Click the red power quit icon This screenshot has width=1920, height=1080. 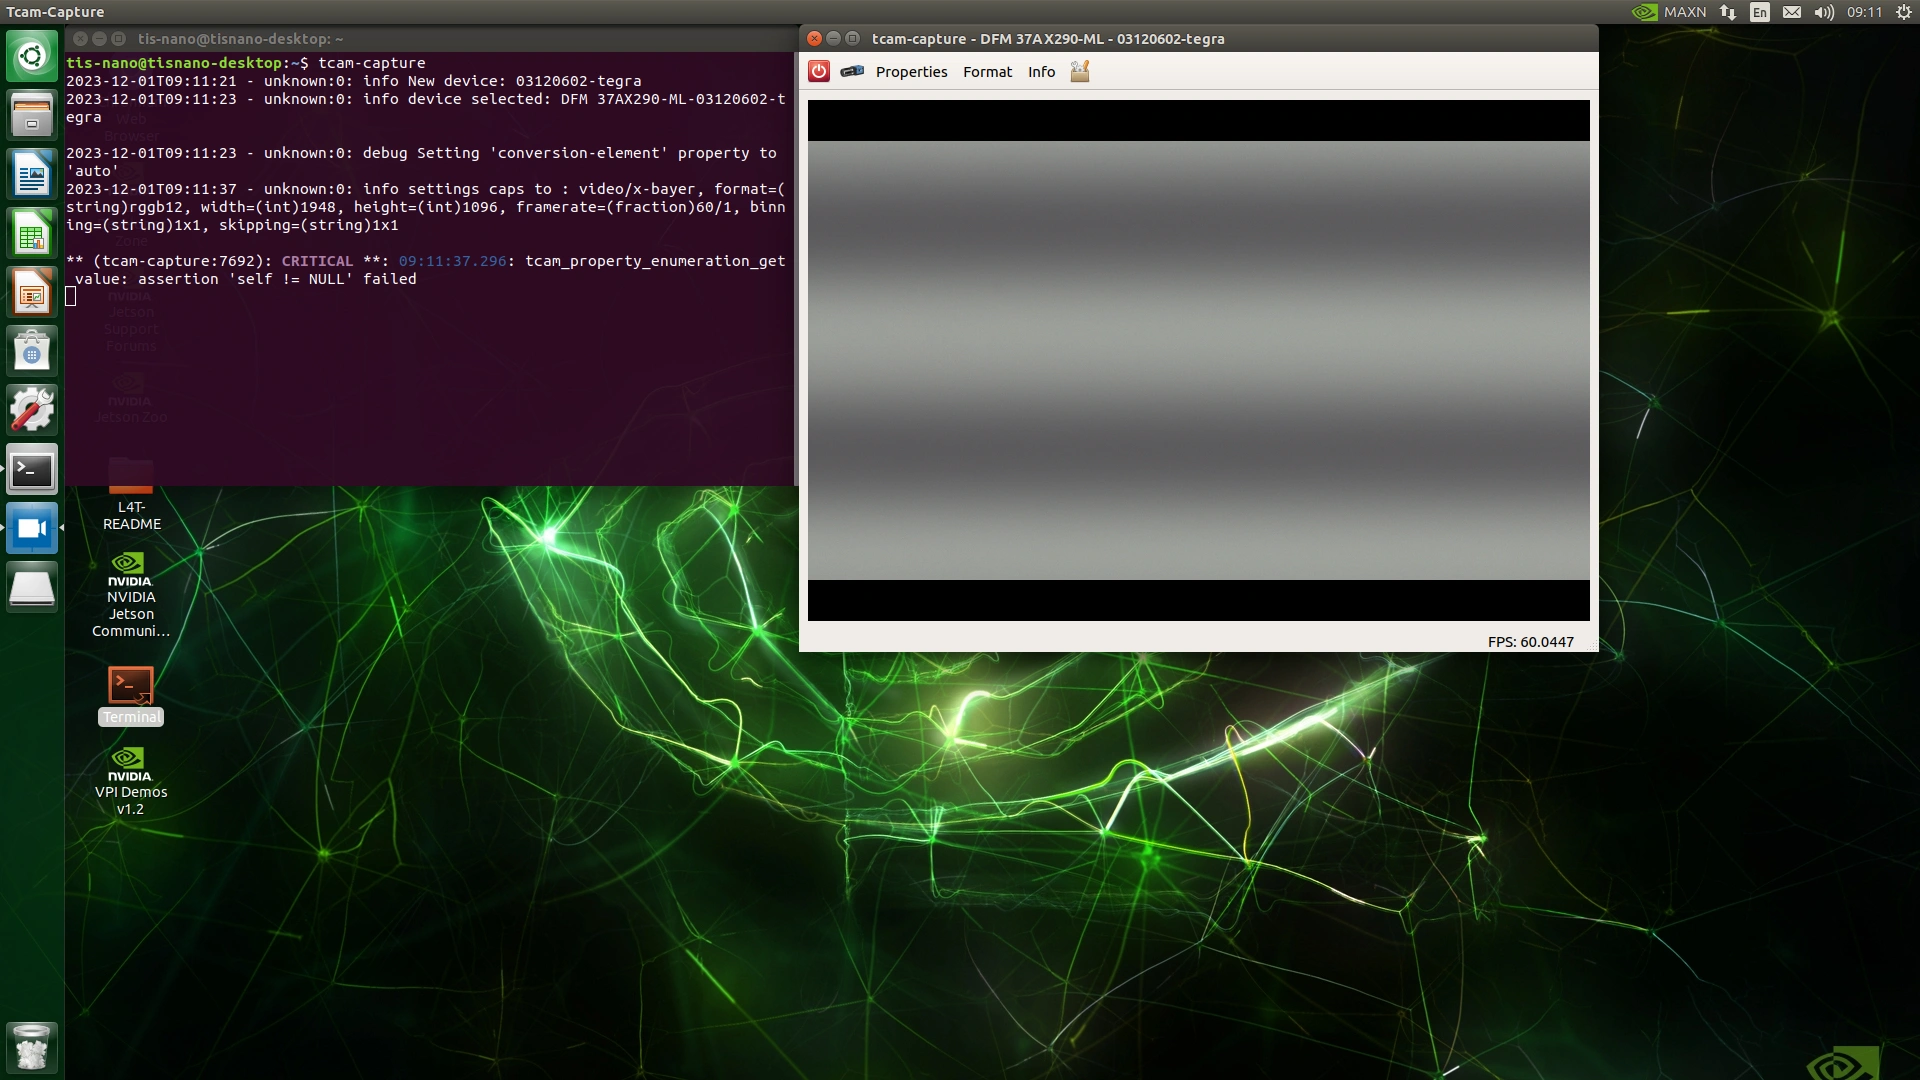[819, 71]
